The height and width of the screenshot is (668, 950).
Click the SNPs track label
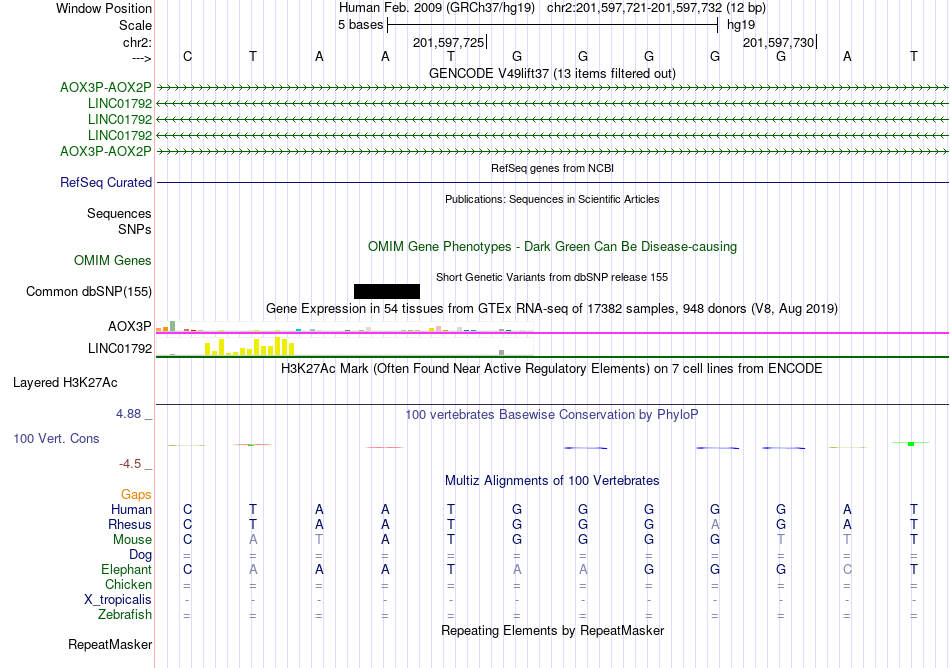tap(135, 229)
